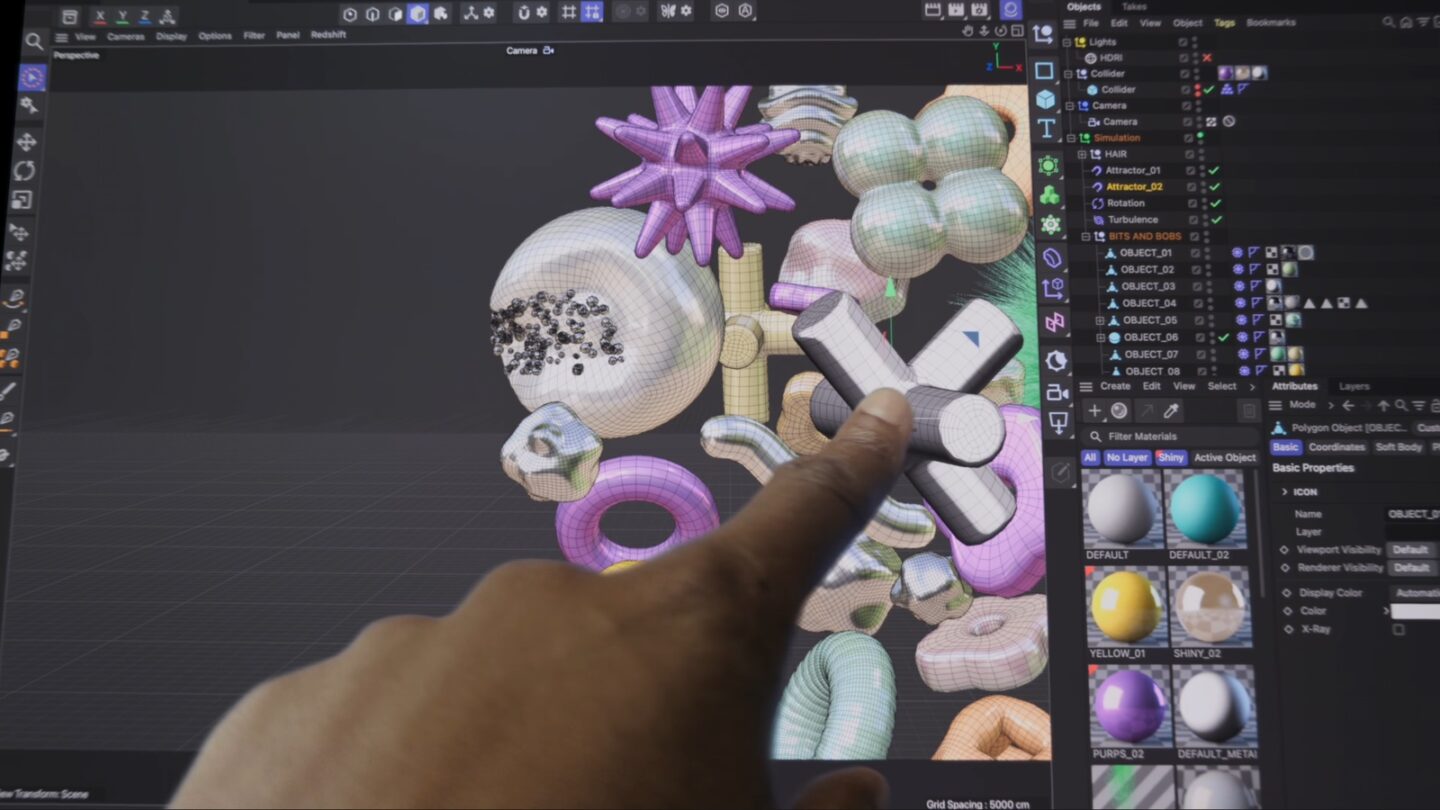Click the Text spline T icon
Screen dimensions: 1440x810
(1046, 128)
